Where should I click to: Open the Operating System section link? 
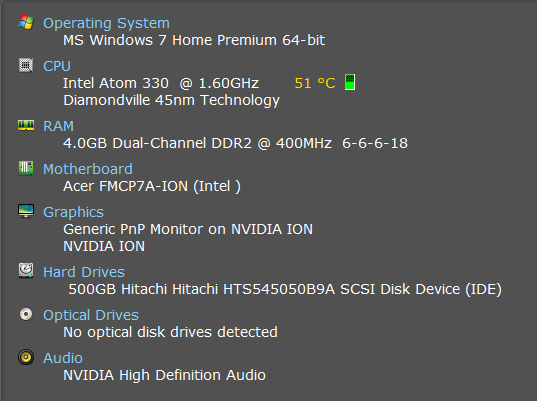(x=106, y=23)
